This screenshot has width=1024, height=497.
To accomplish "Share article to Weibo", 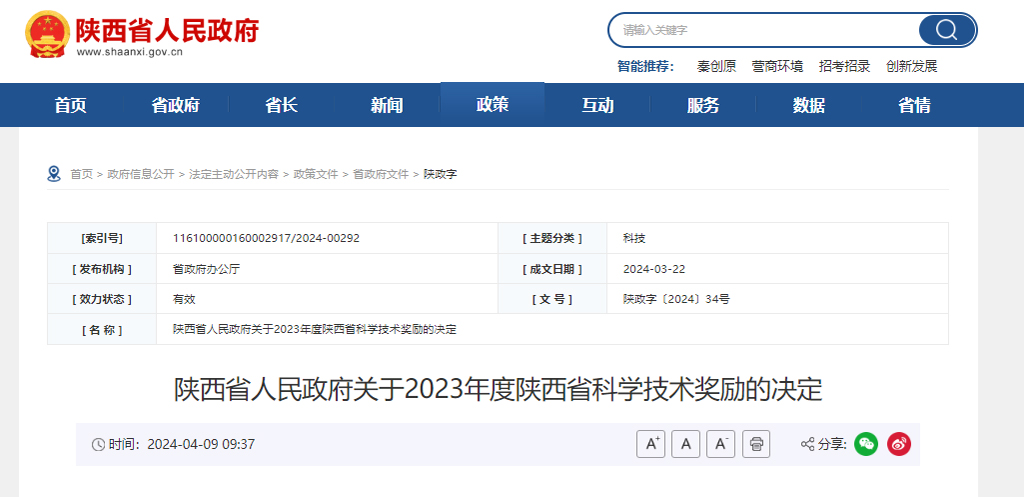I will click(899, 444).
